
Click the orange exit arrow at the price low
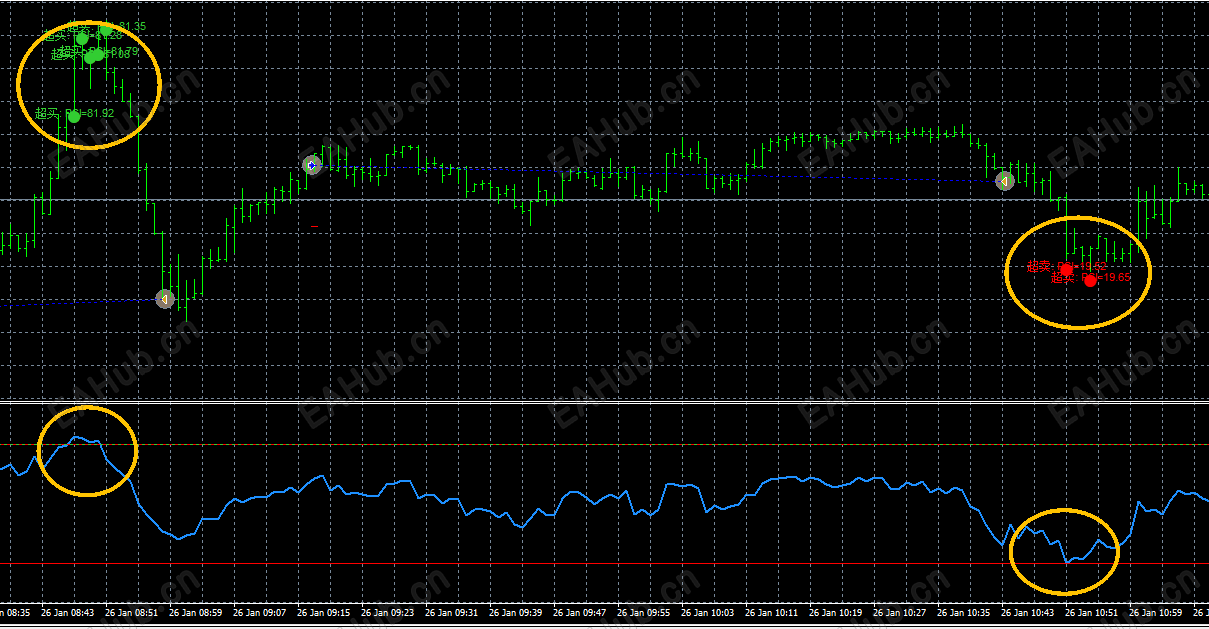point(165,298)
